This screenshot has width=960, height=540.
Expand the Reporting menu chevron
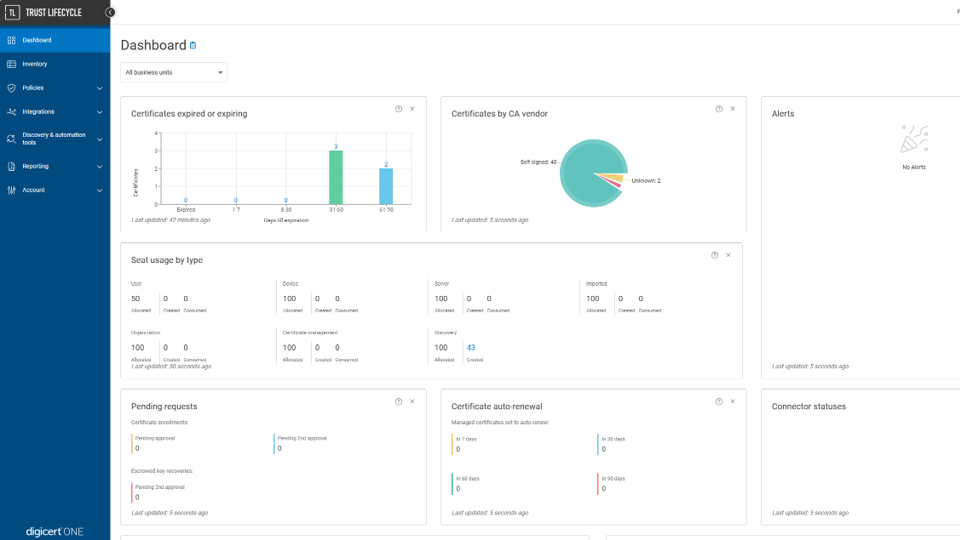[100, 167]
